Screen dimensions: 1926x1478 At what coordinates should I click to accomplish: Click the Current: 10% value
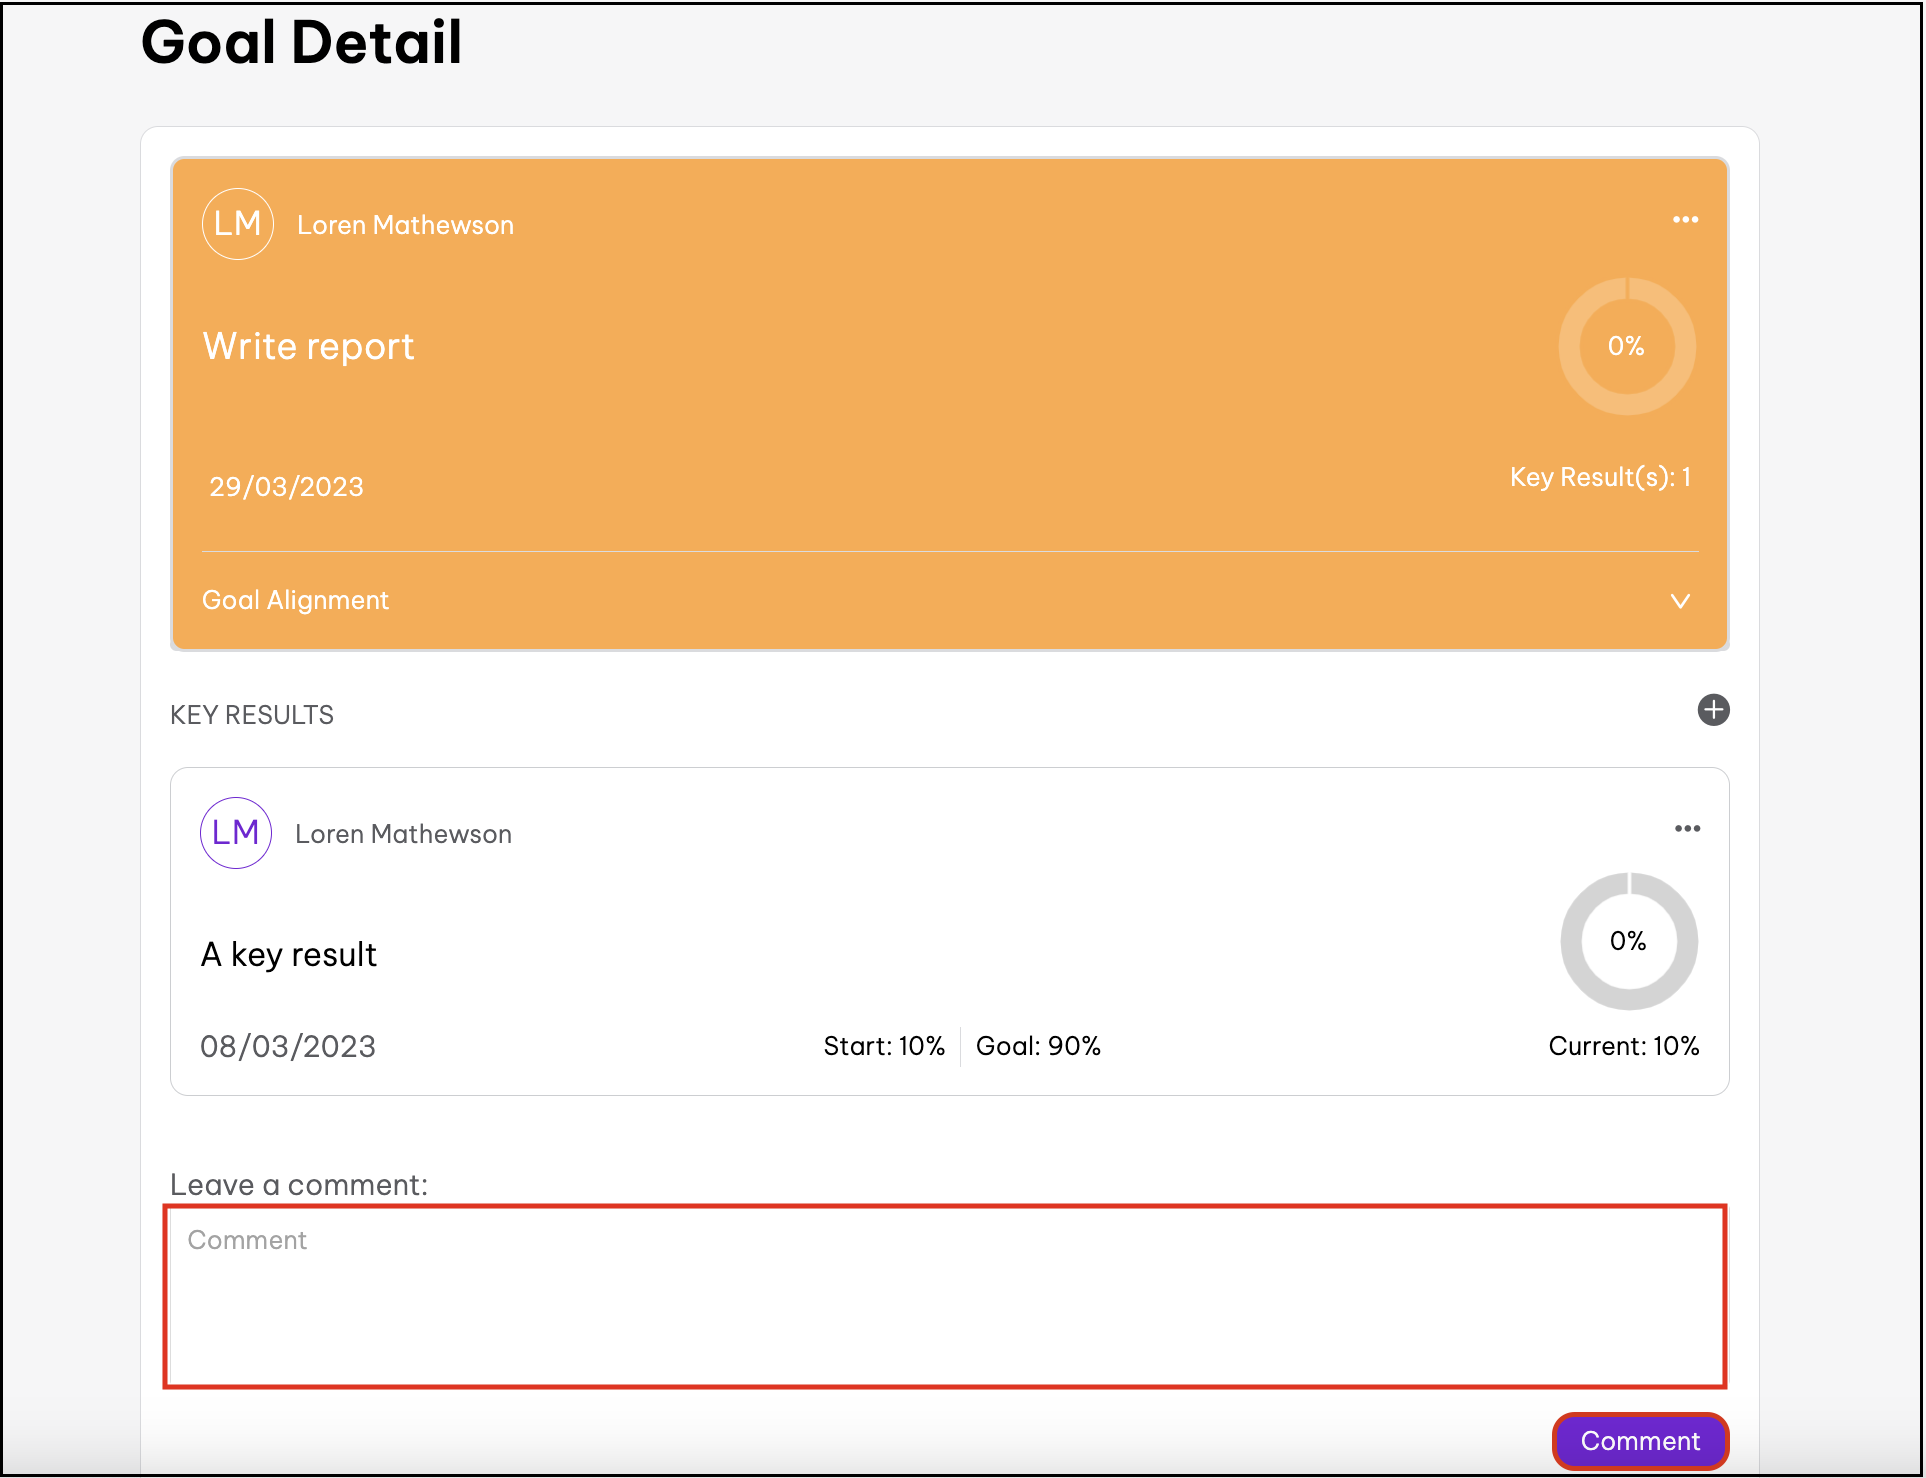click(1623, 1046)
